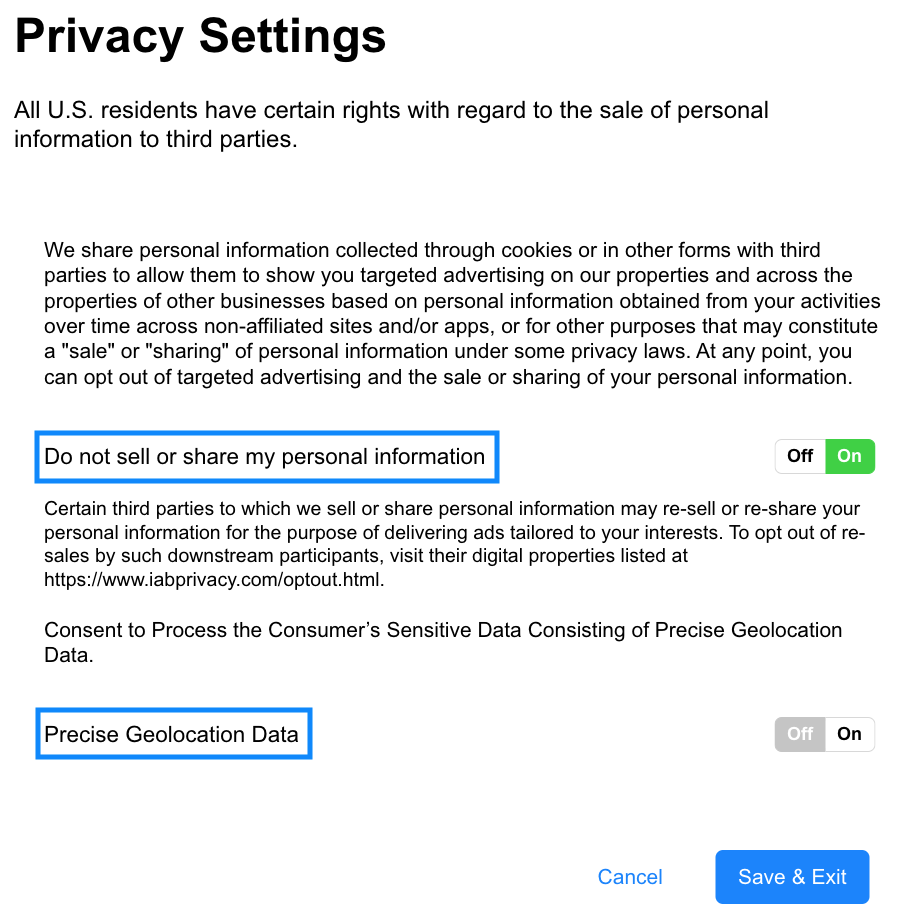The height and width of the screenshot is (917, 905).
Task: Click the highlighted geolocation consent box
Action: click(173, 734)
